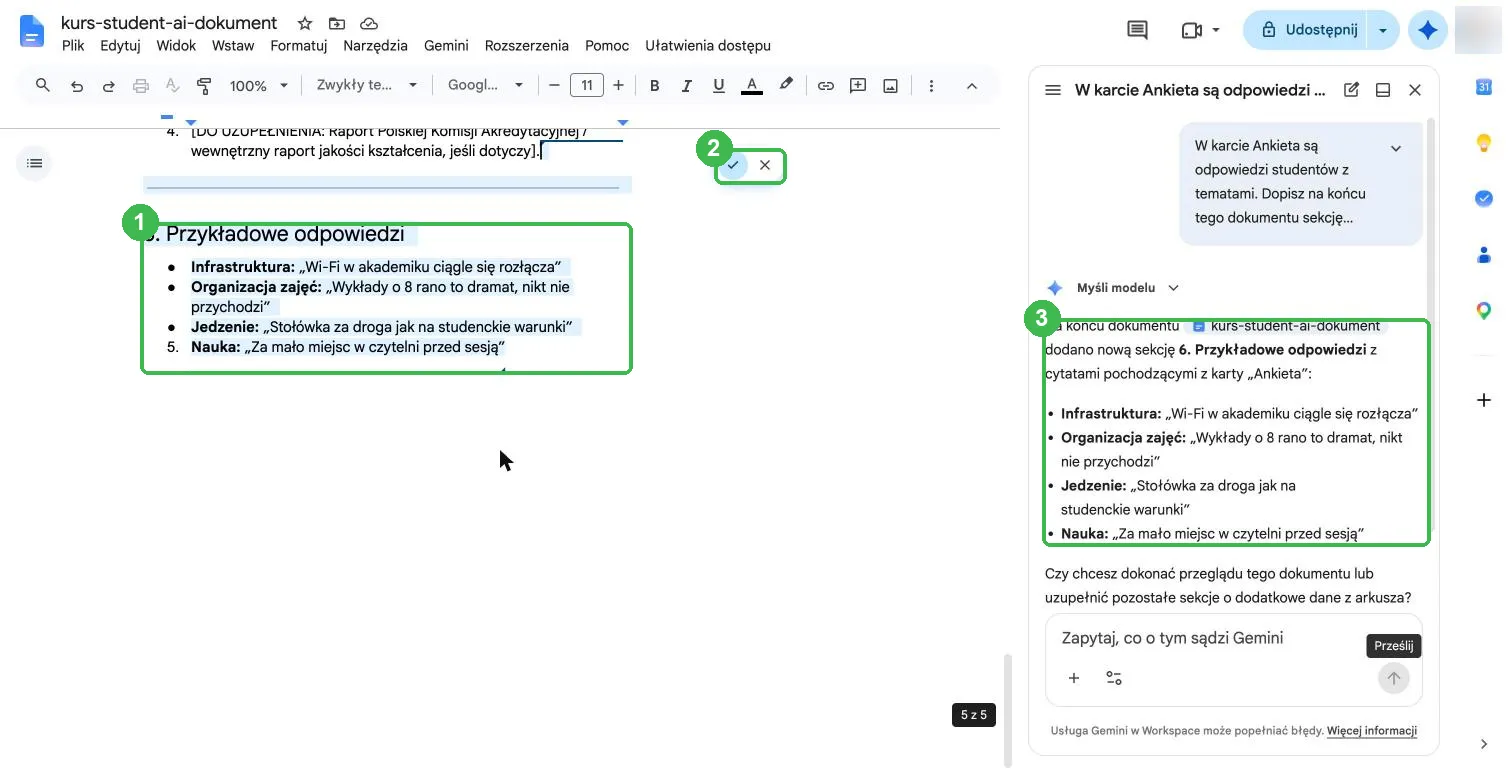Open Google Calendar in the side panel

coord(1484,88)
